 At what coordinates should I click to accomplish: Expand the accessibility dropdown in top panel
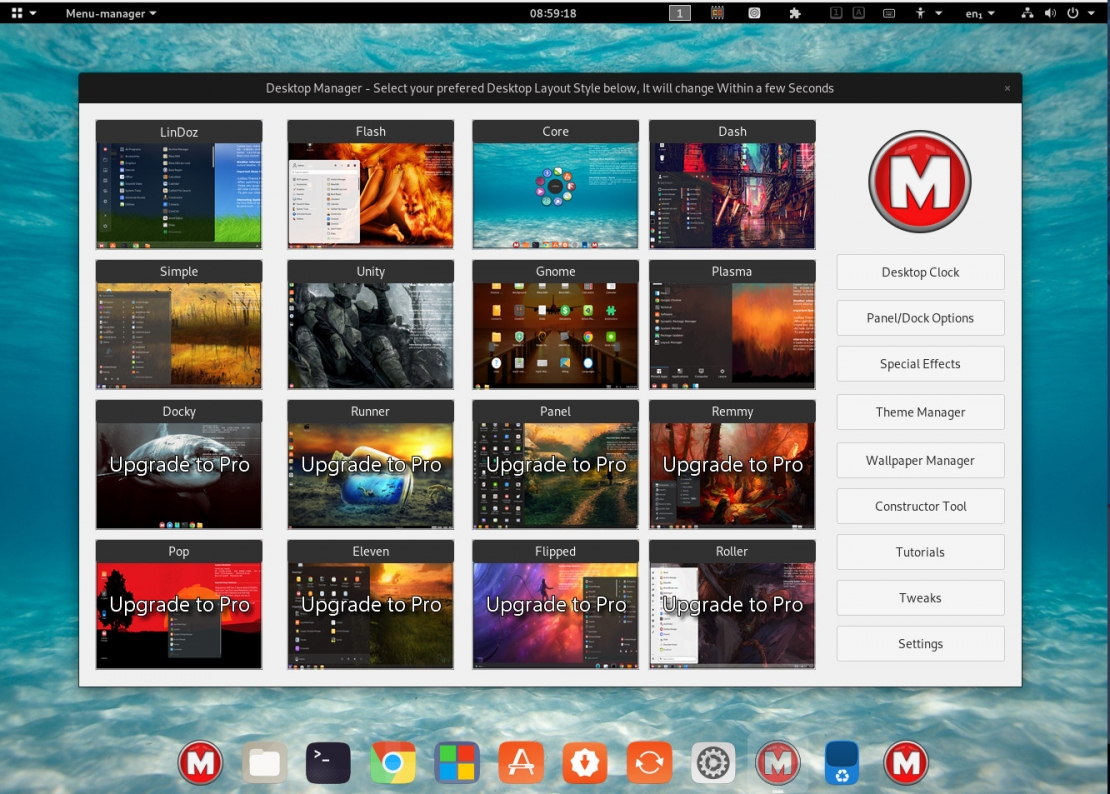tap(930, 13)
